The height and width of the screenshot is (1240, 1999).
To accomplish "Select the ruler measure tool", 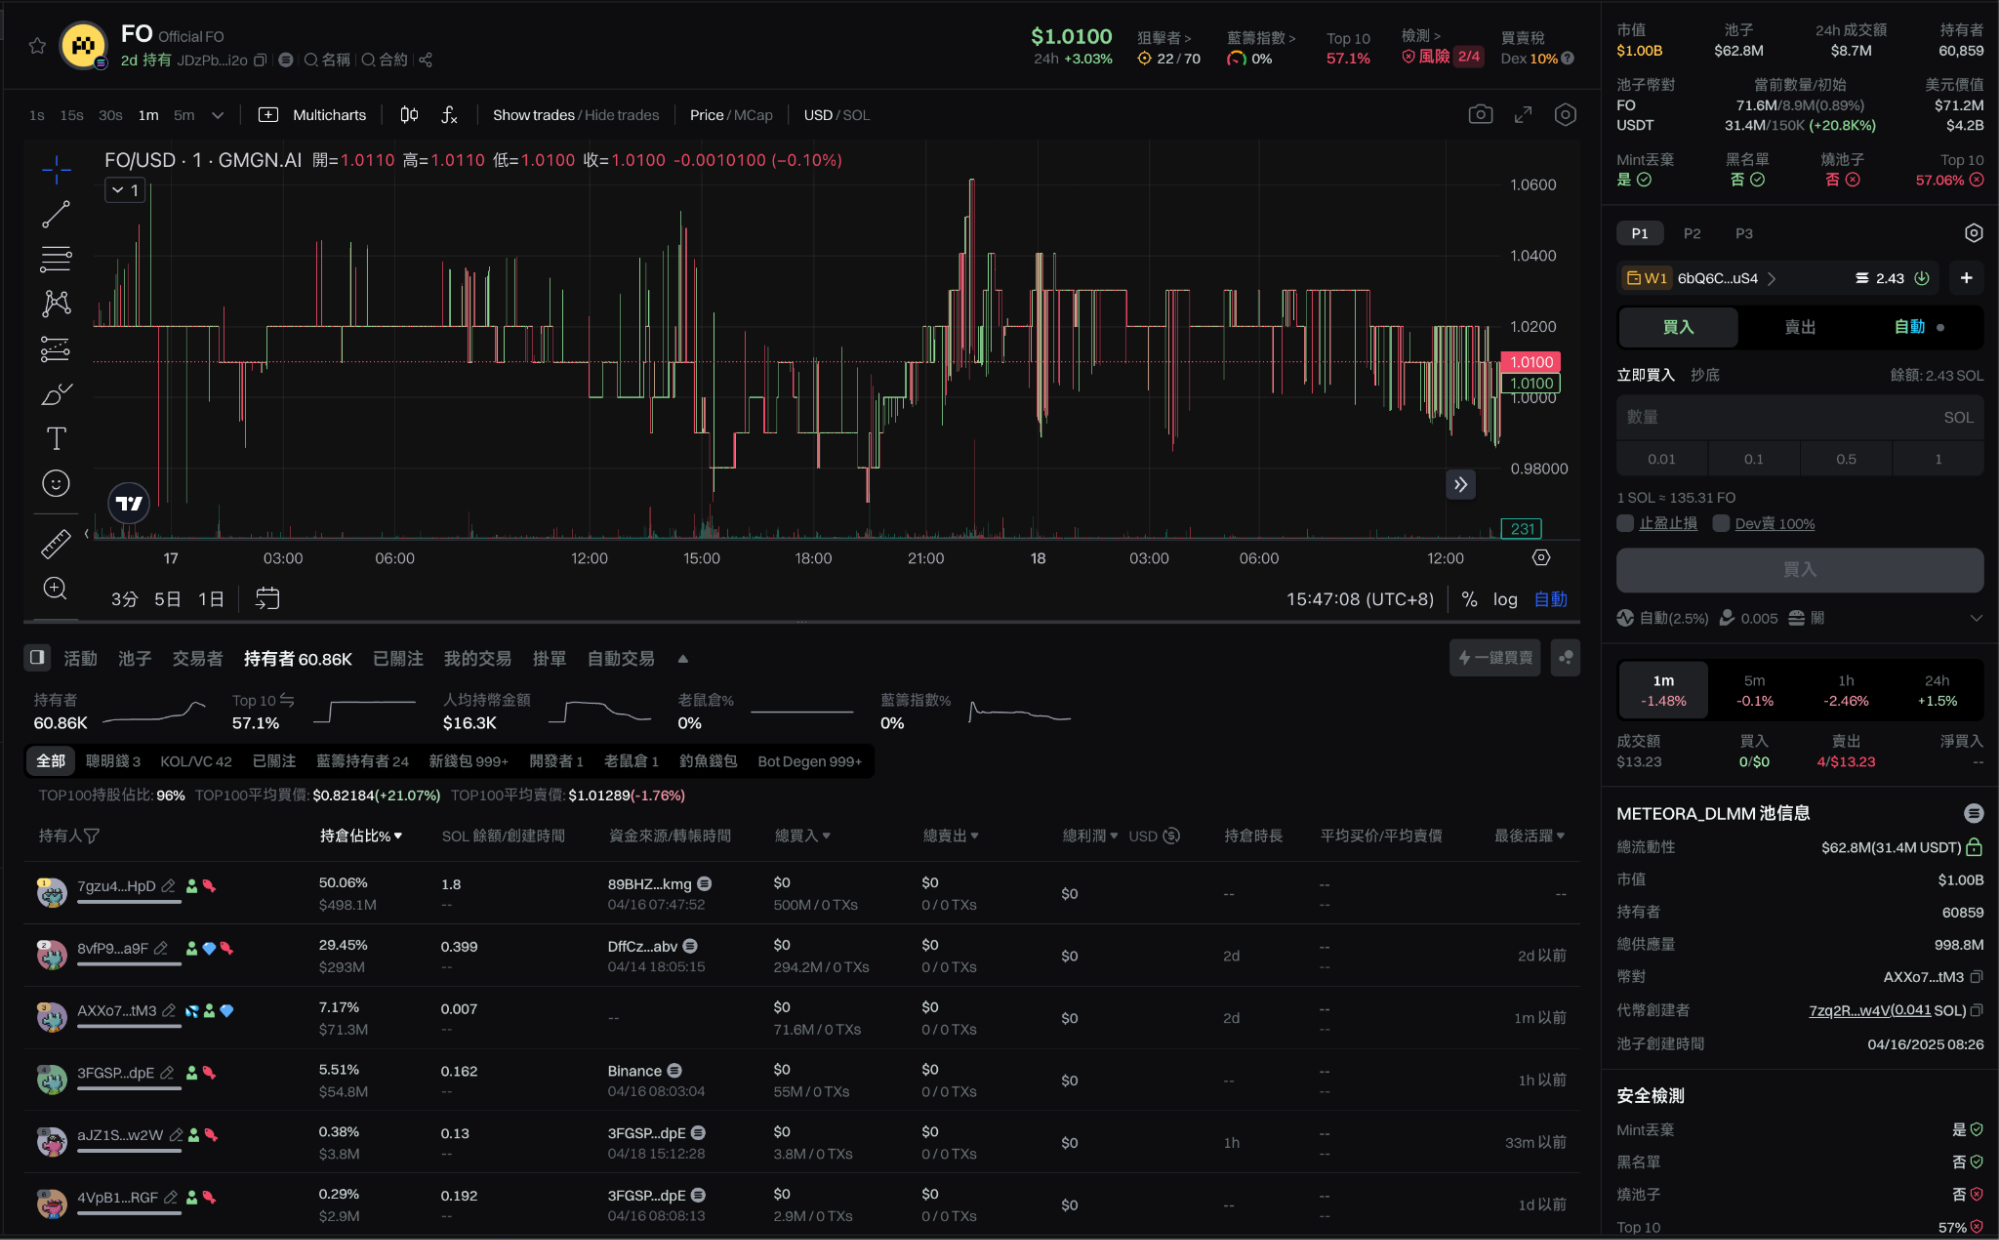I will [x=56, y=543].
